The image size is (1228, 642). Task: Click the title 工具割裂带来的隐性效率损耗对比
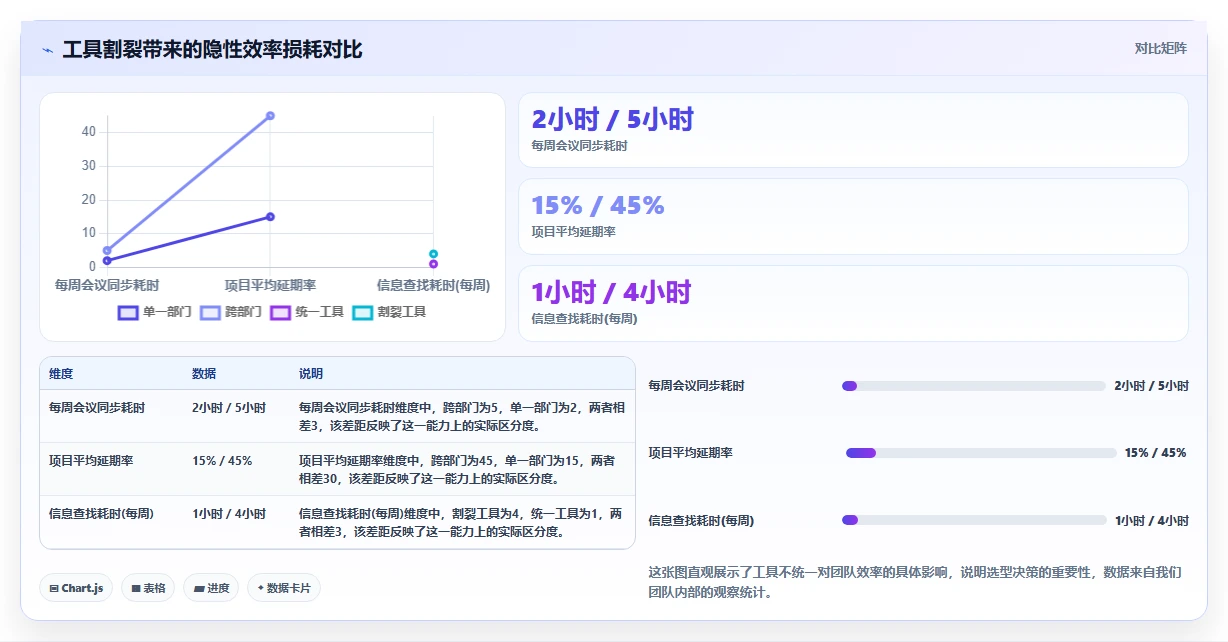tap(212, 49)
